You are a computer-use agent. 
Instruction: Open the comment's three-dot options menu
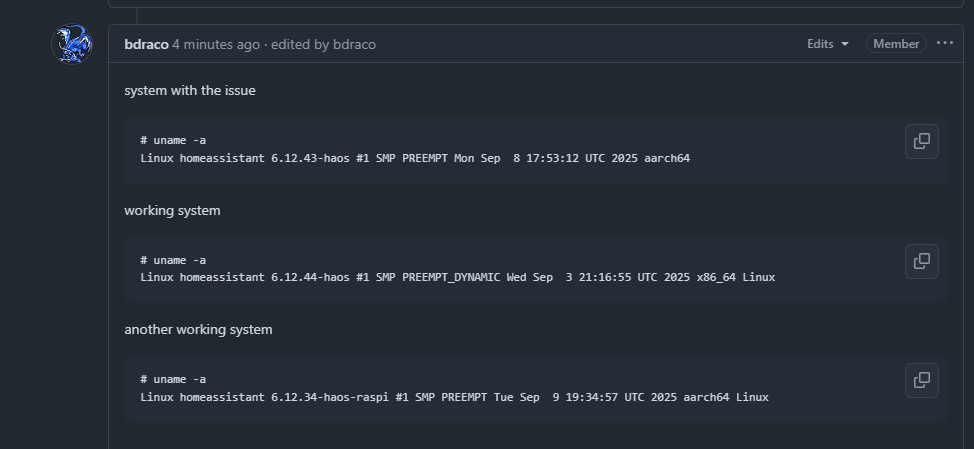[945, 43]
